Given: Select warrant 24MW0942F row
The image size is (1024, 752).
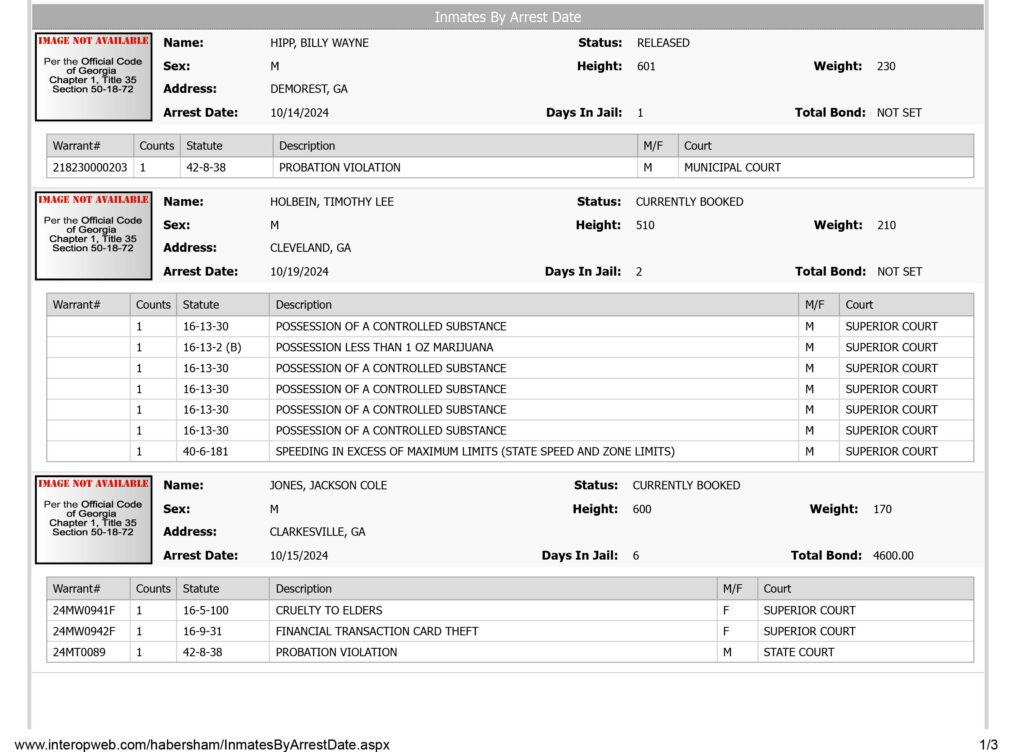Looking at the screenshot, I should 510,631.
